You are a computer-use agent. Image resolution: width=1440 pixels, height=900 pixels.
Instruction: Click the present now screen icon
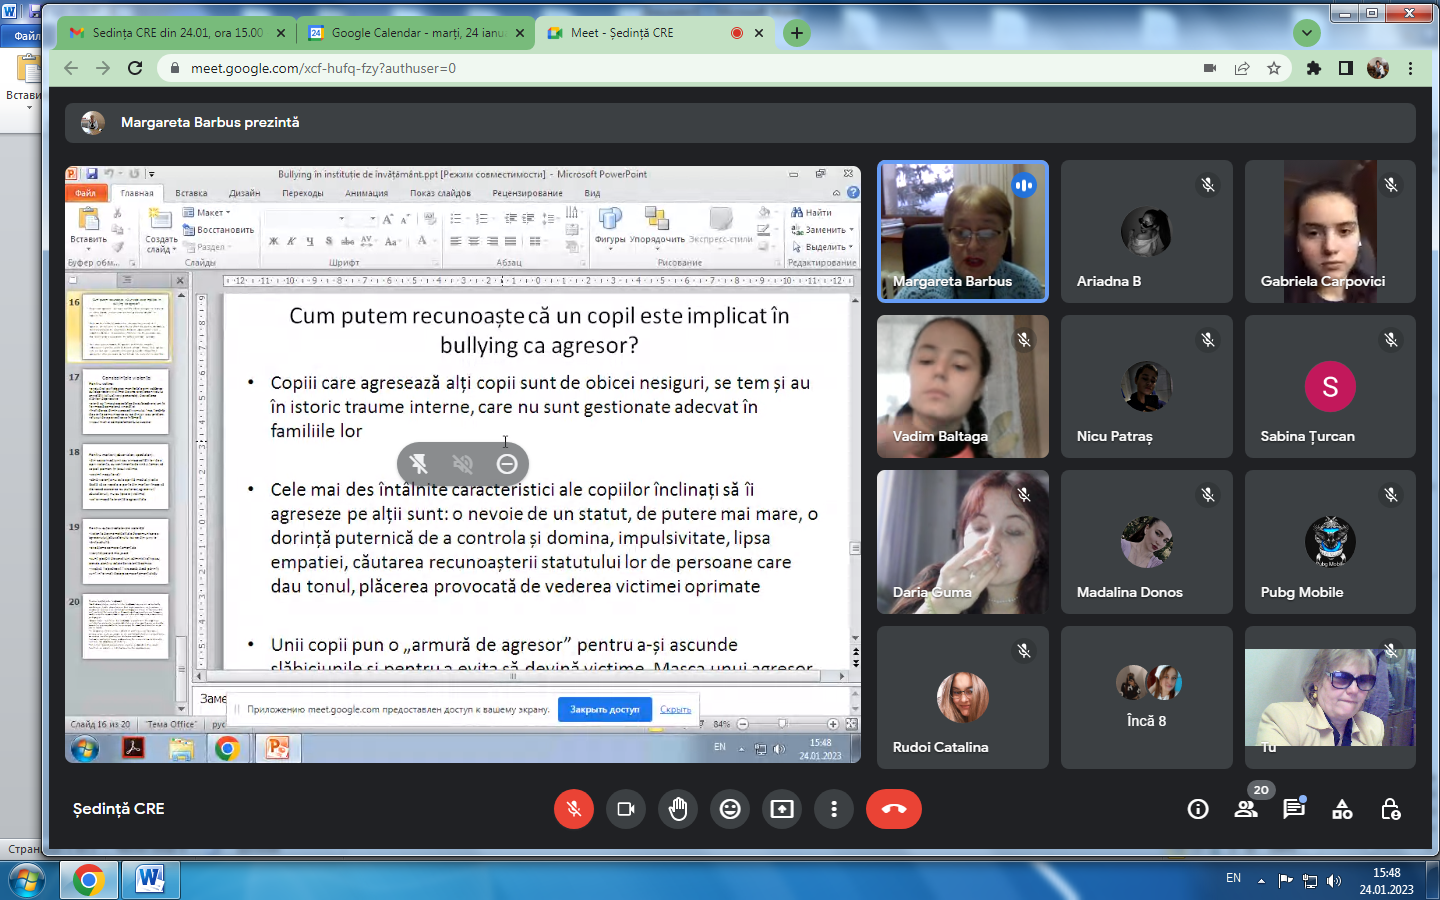tap(782, 809)
